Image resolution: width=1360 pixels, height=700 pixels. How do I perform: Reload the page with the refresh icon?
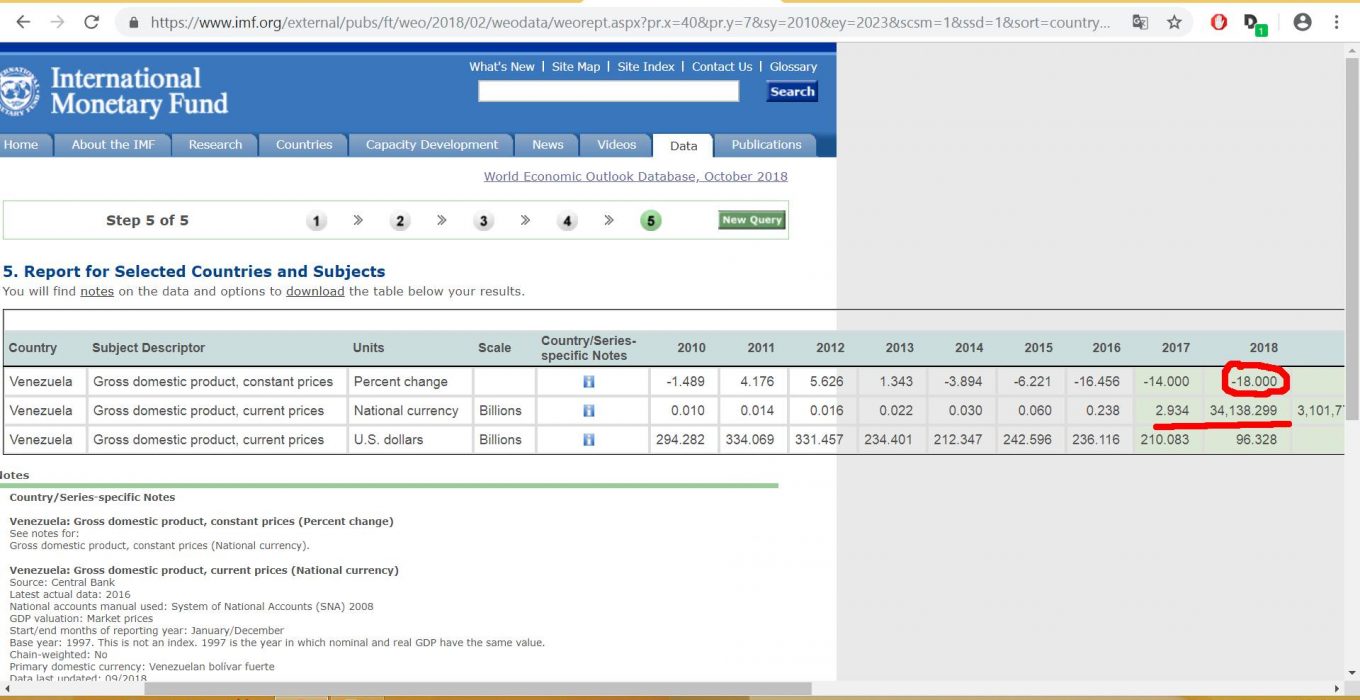(x=92, y=22)
